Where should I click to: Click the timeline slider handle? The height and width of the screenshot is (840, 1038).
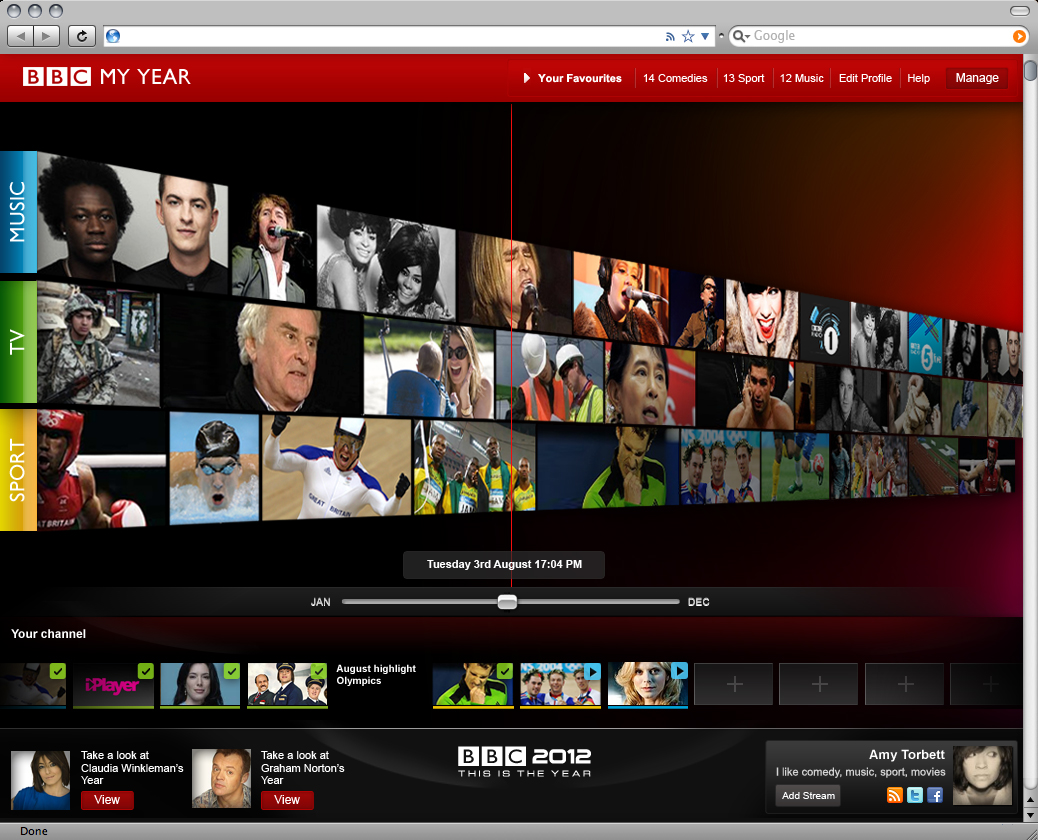click(507, 602)
